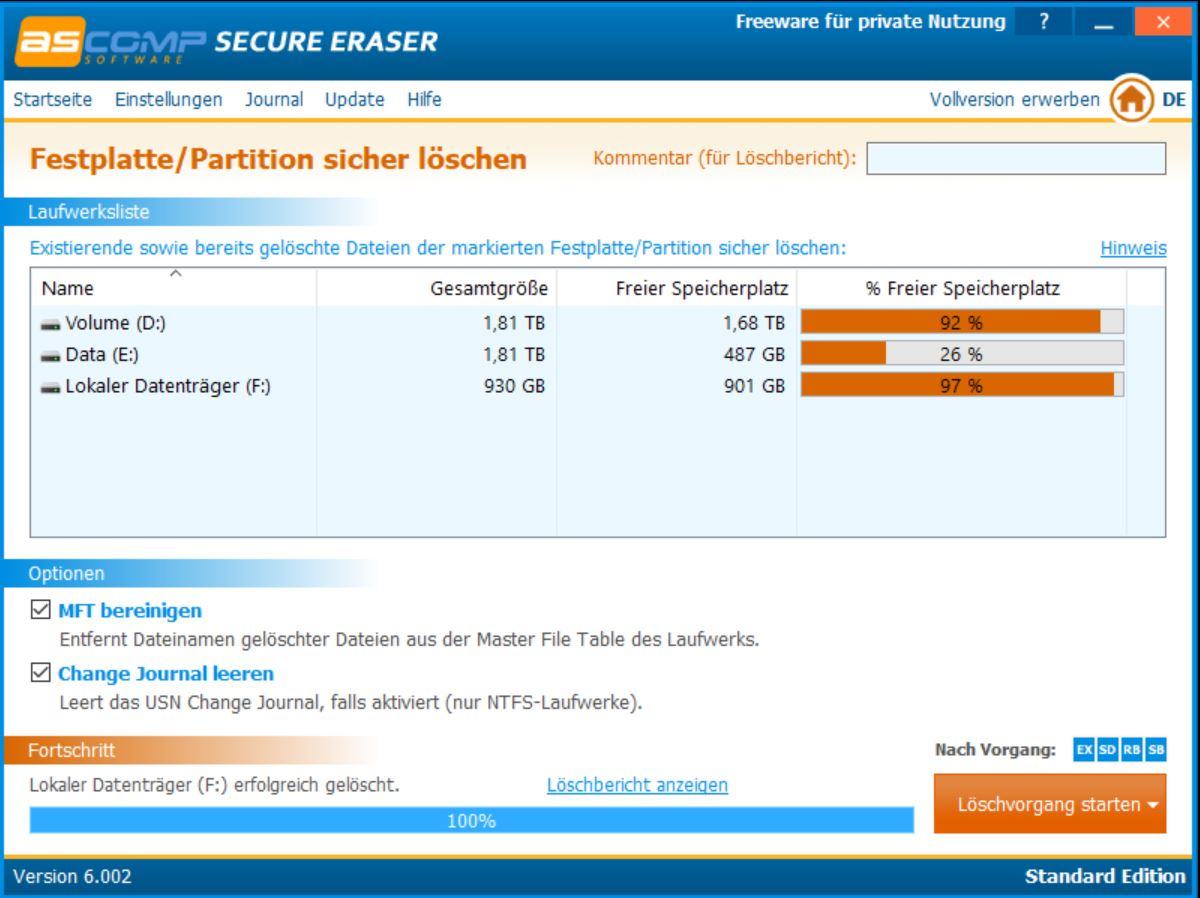Open the Update menu
This screenshot has width=1200, height=898.
click(x=355, y=100)
